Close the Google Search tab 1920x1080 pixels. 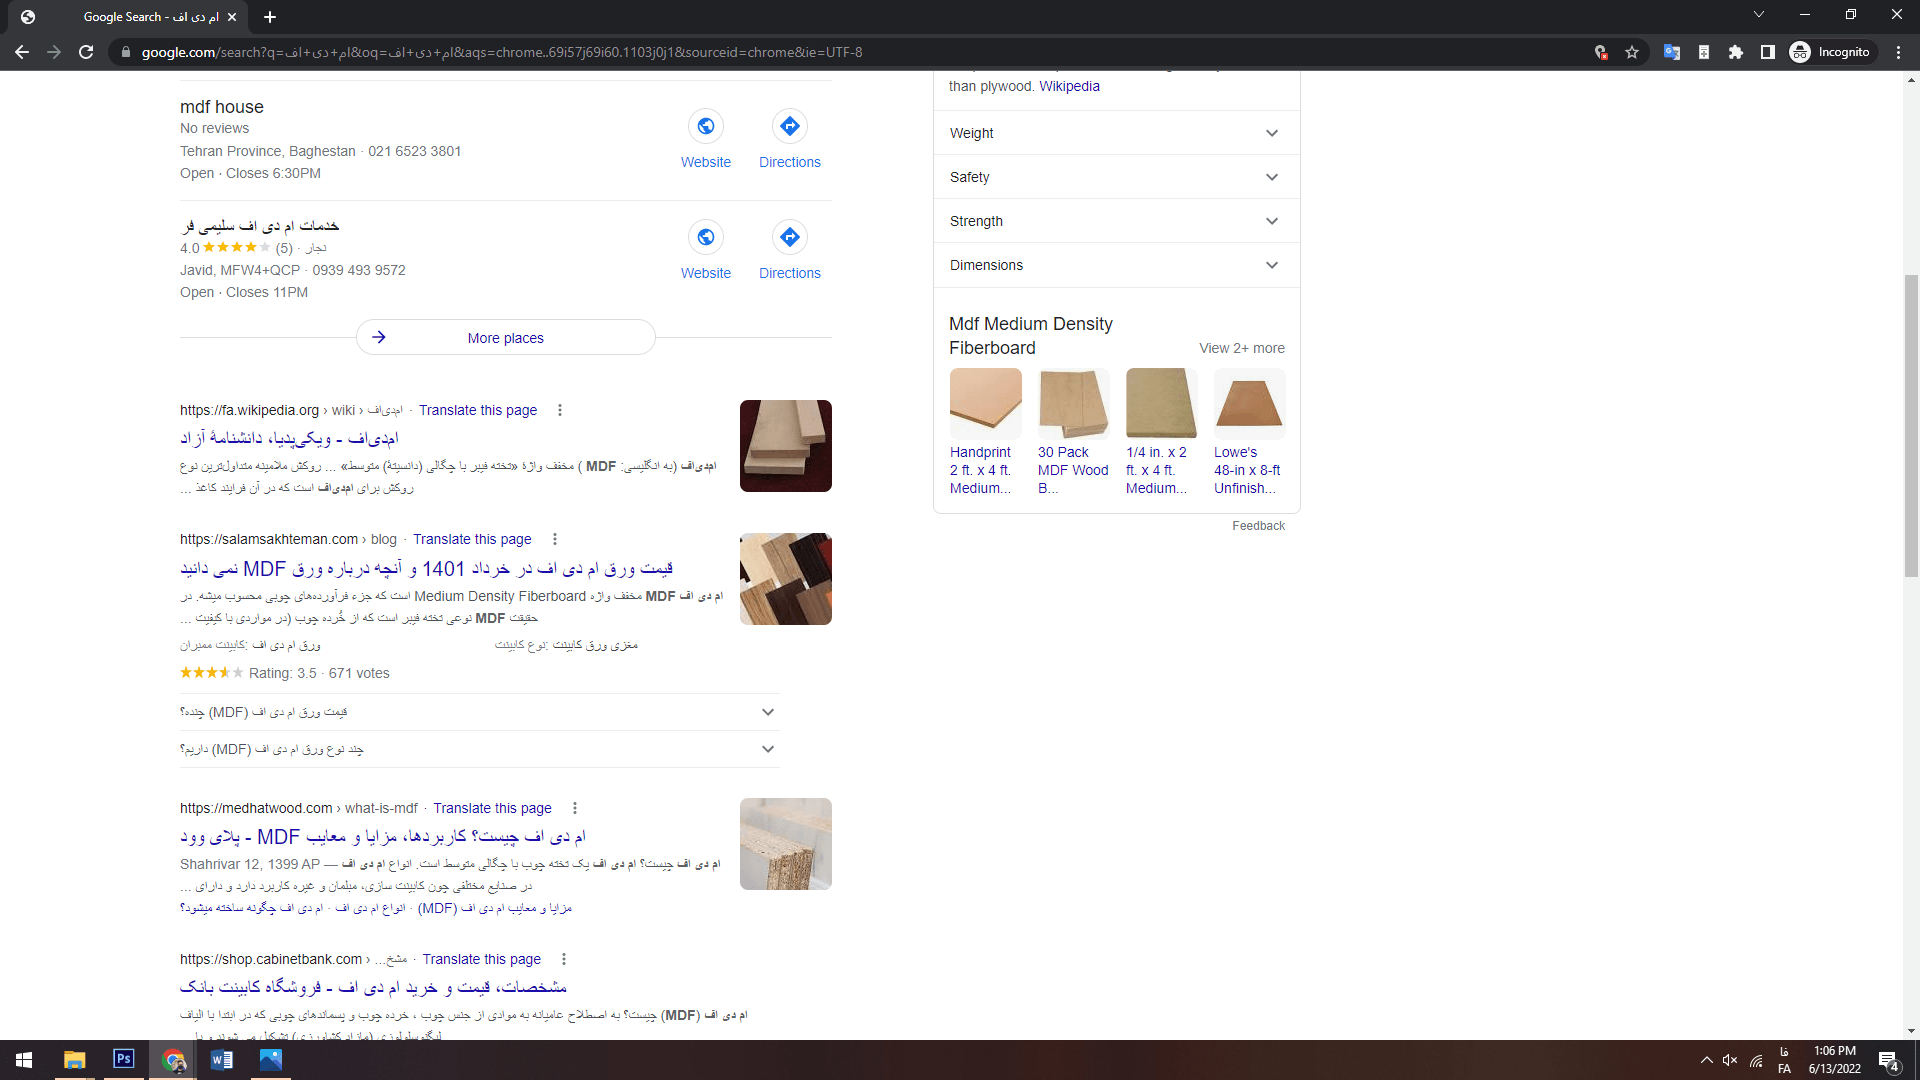(x=232, y=17)
